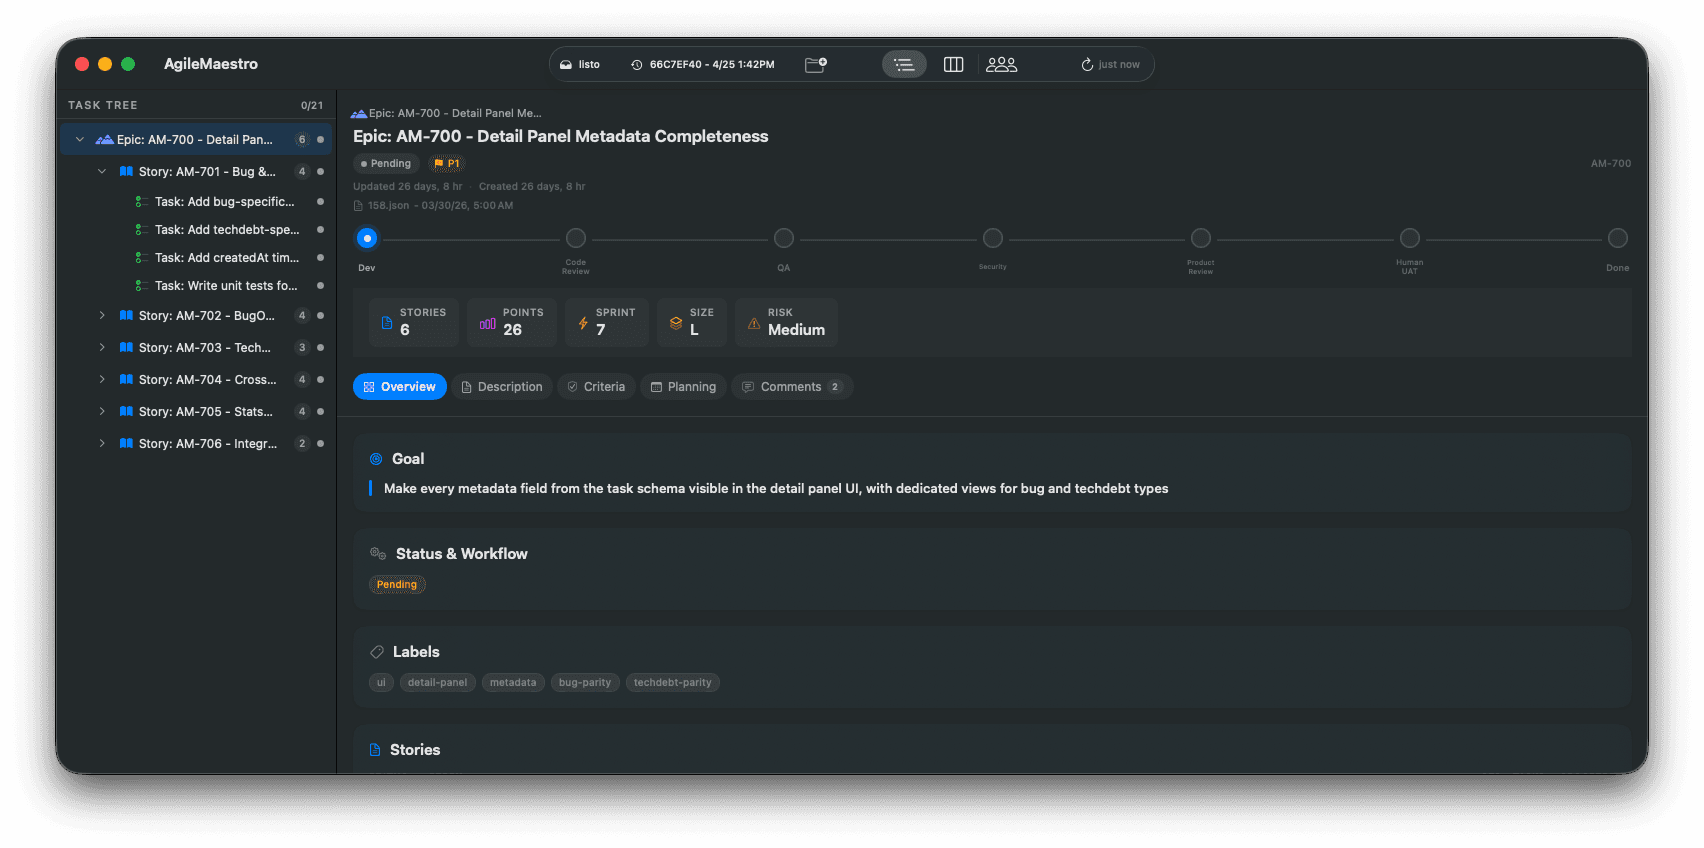Toggle status dot on 'Add createdAt tim' task
This screenshot has height=848, width=1704.
point(320,258)
